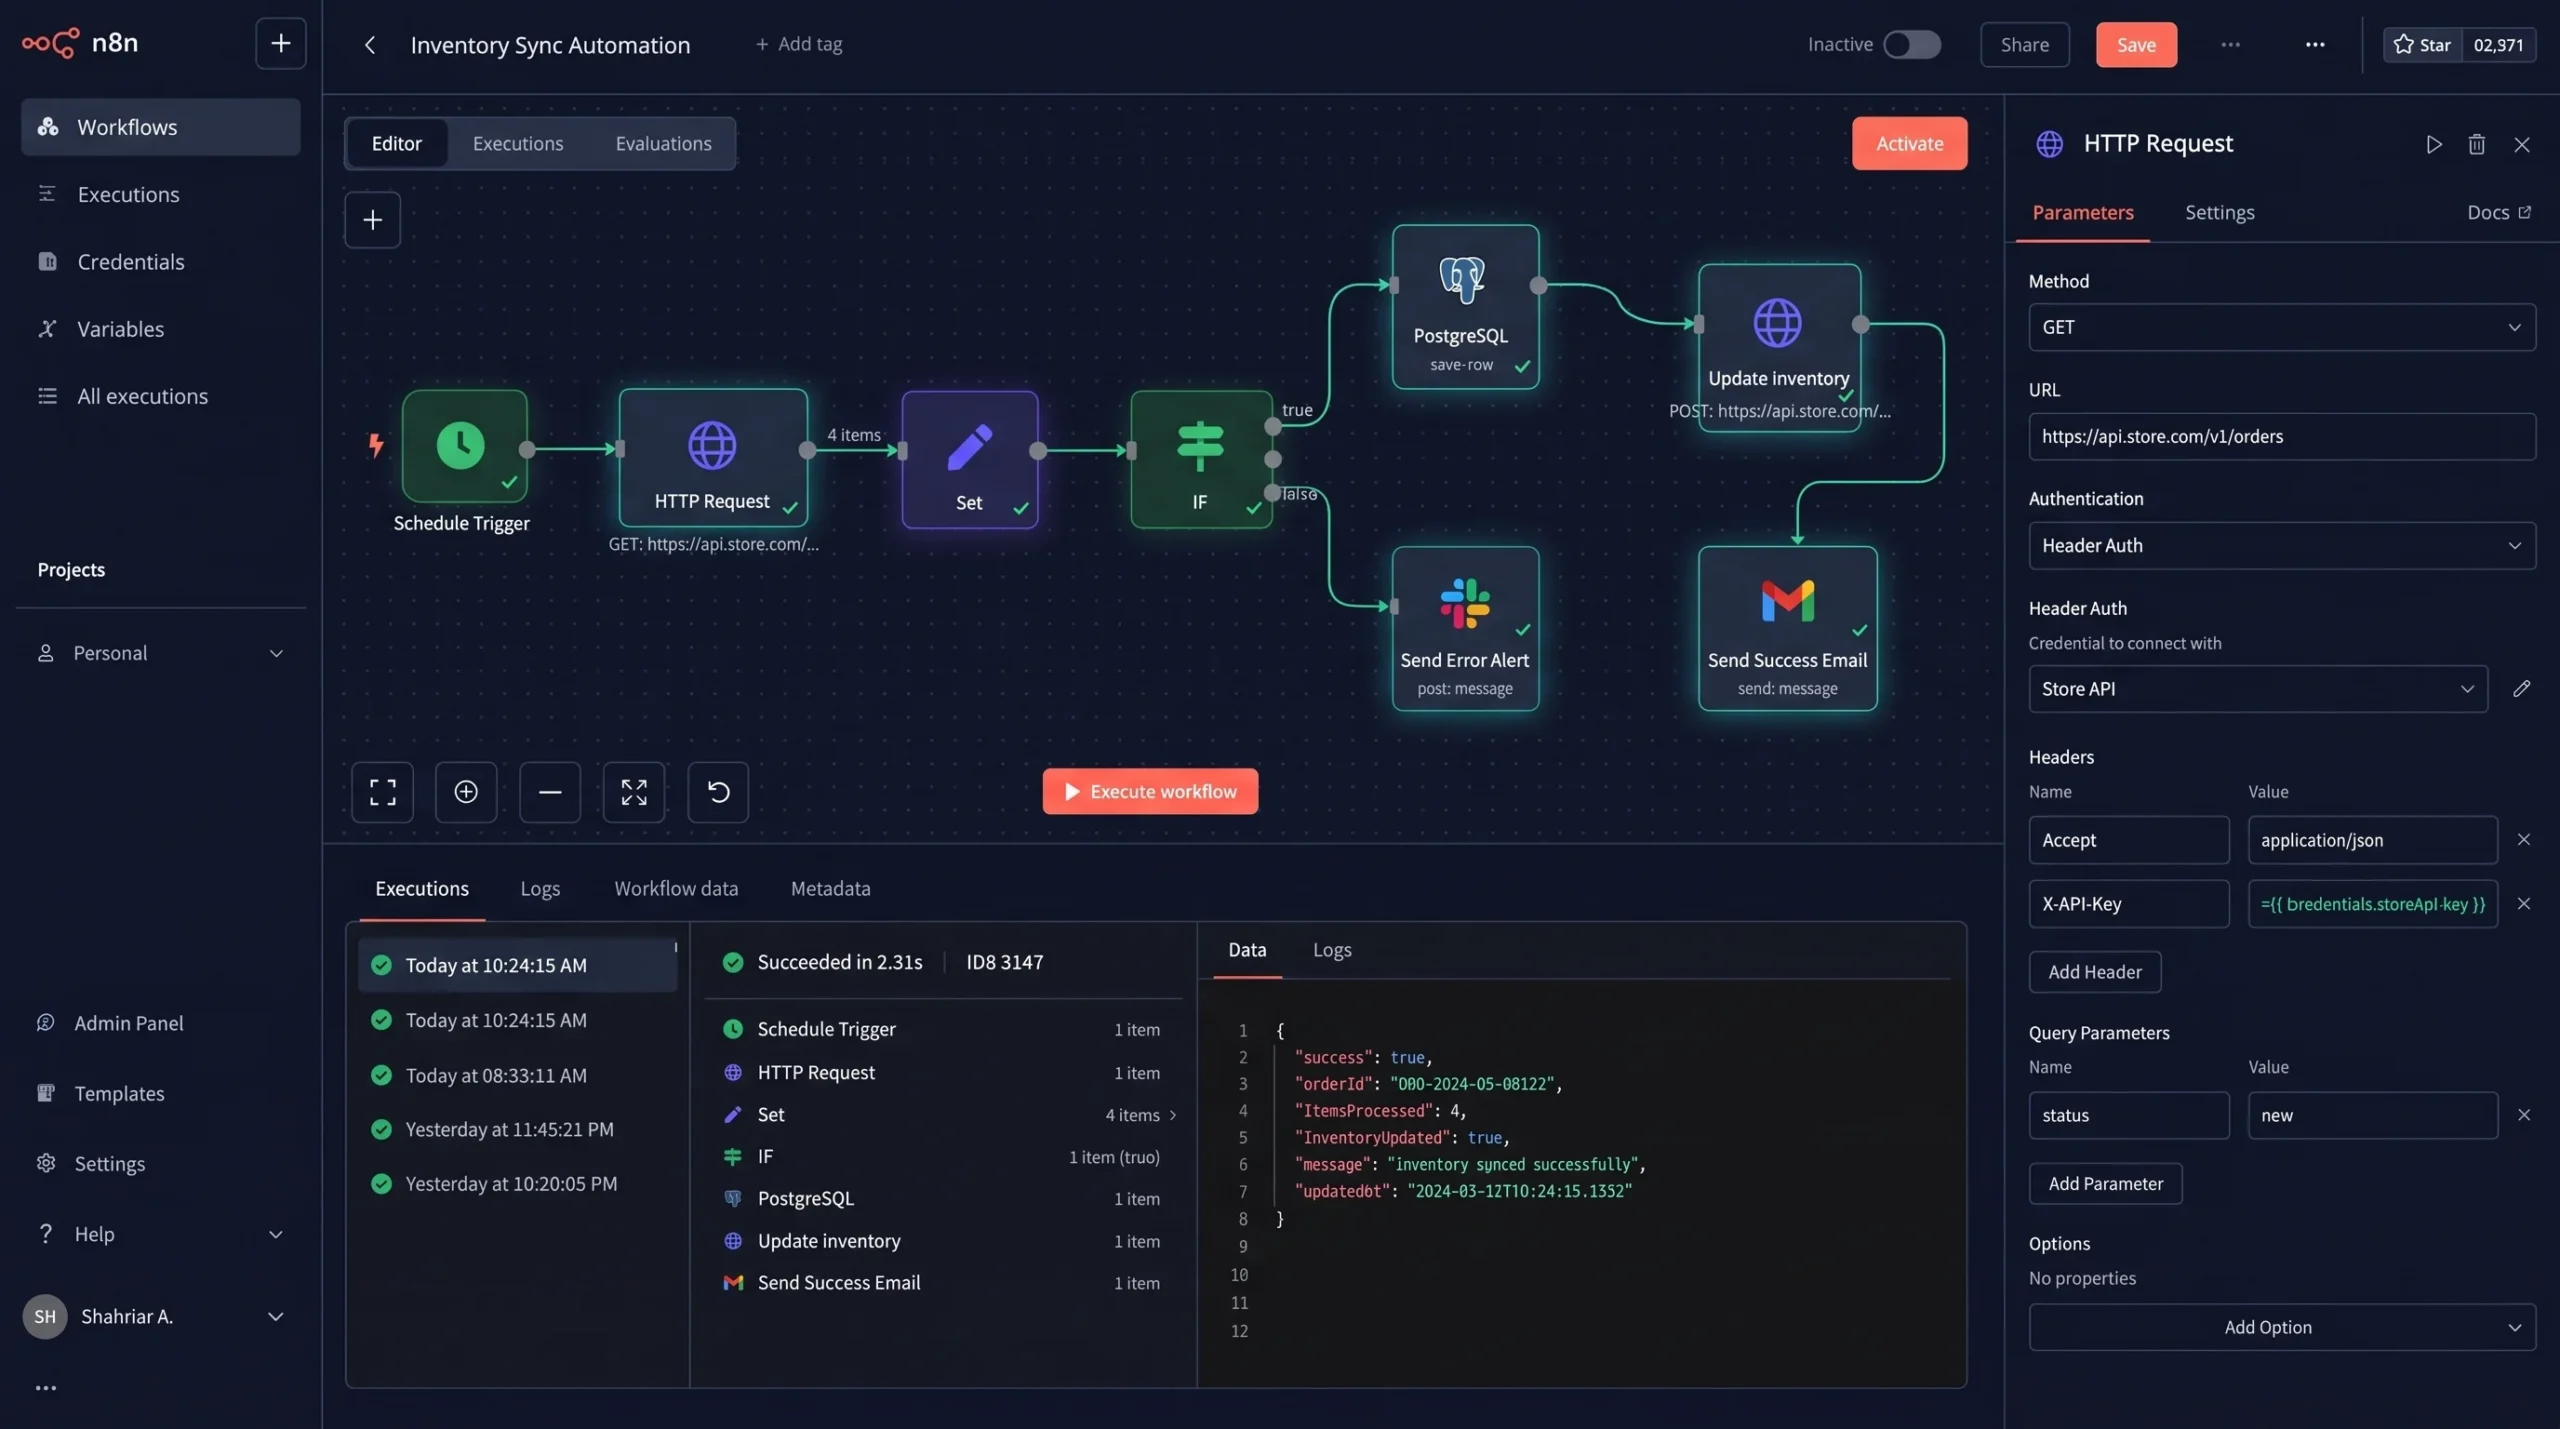Select the IF signpost node

1201,459
